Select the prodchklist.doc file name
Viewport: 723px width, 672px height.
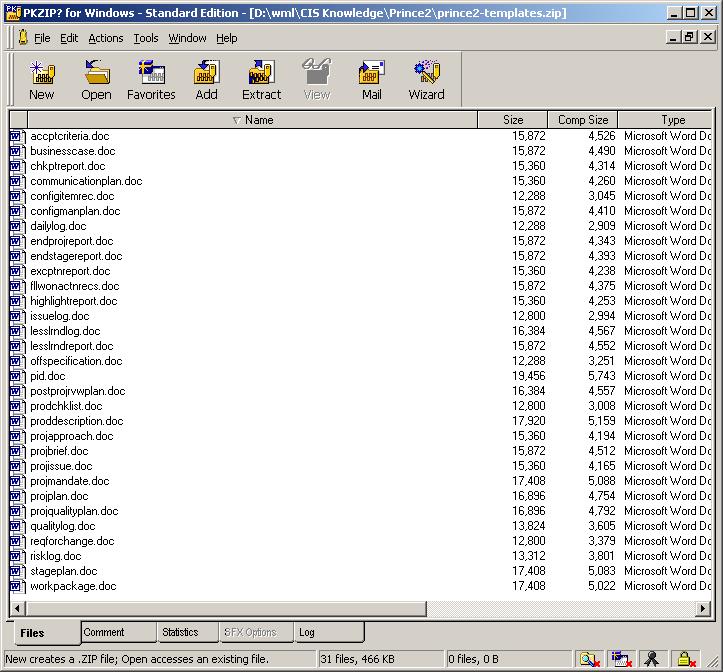coord(66,406)
